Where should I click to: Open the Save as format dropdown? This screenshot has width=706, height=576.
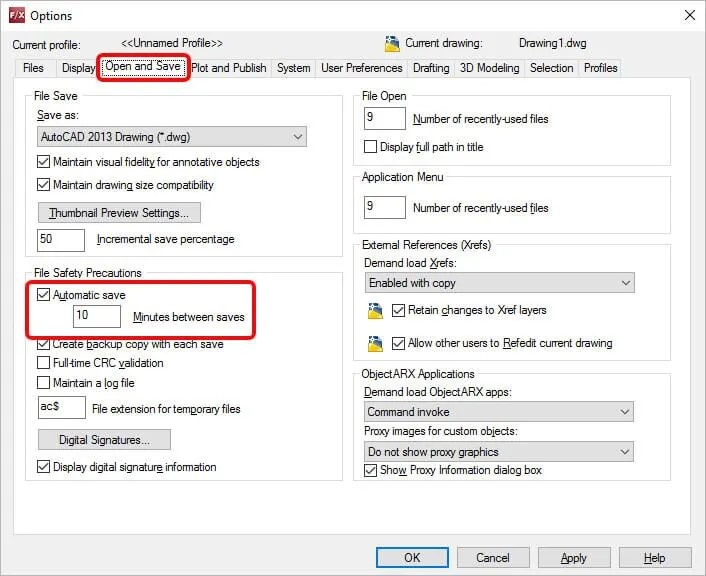pyautogui.click(x=172, y=136)
